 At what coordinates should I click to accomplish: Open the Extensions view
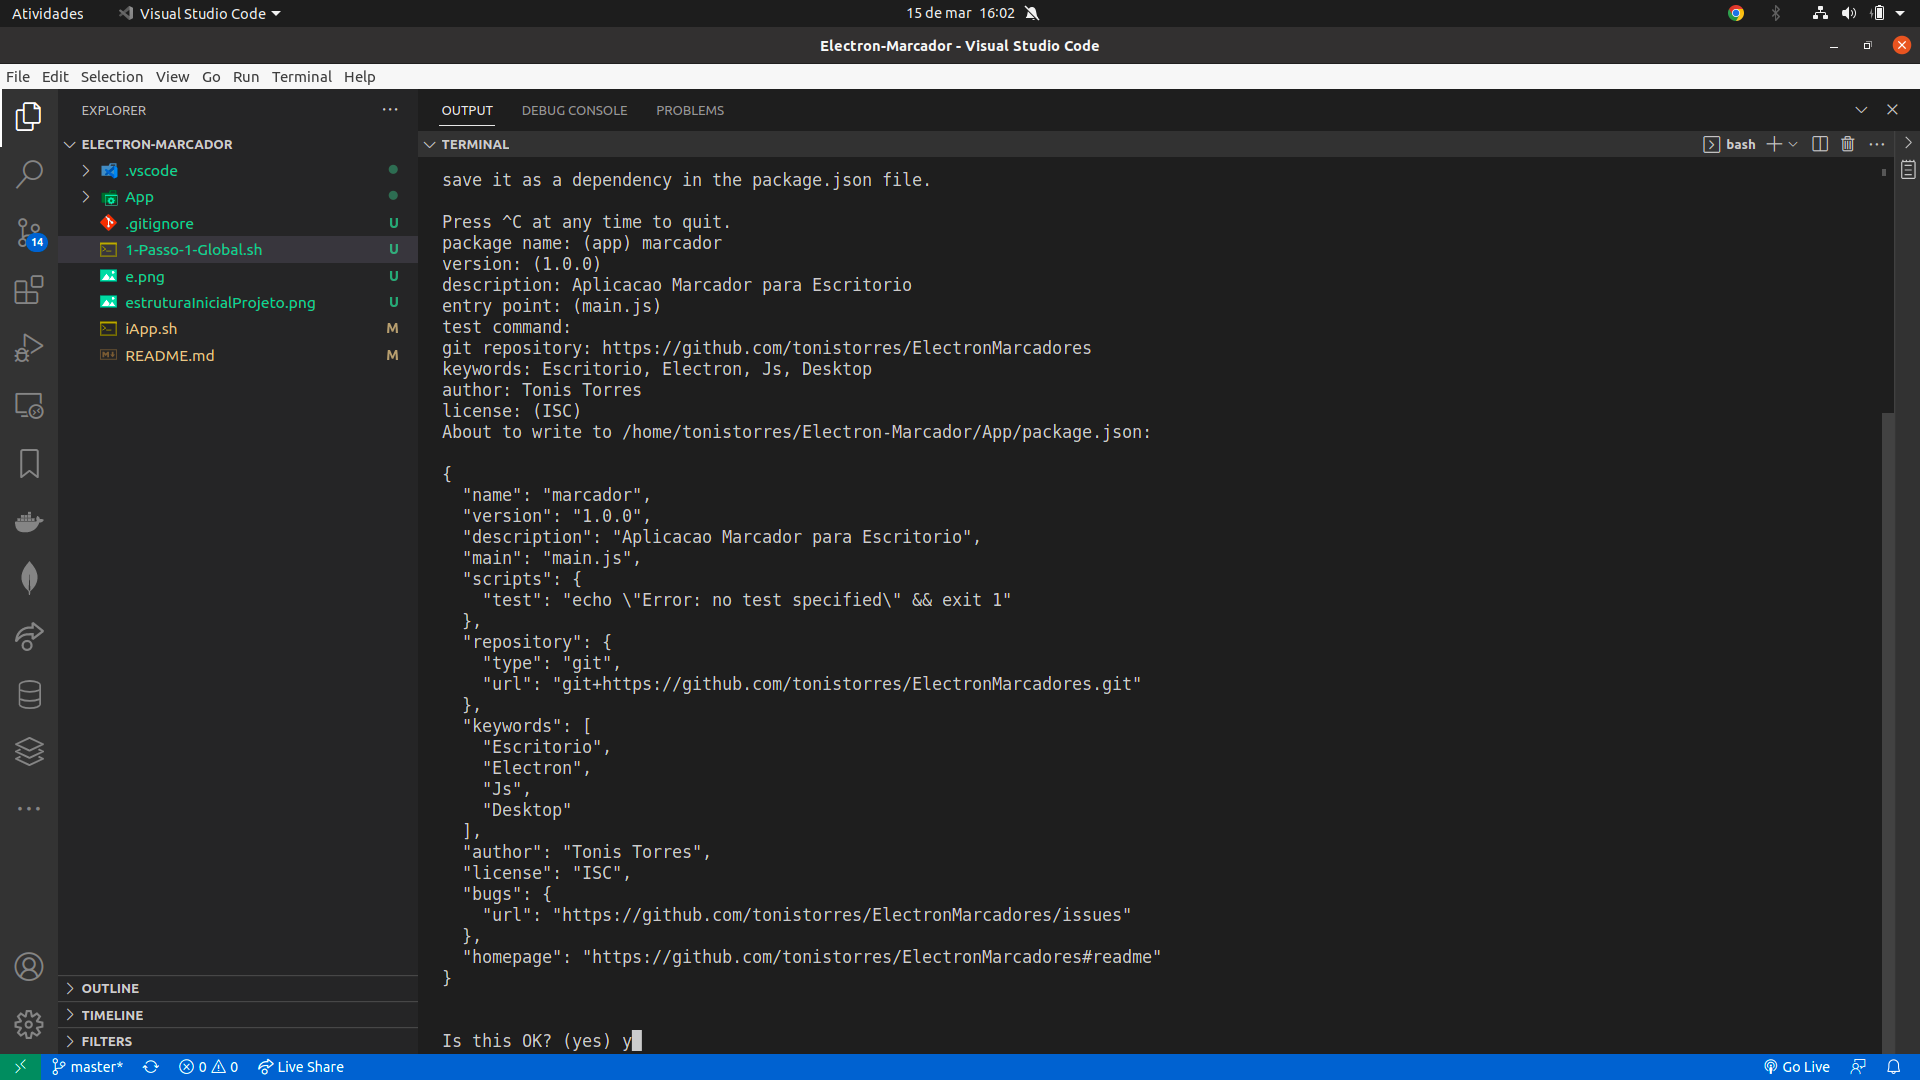coord(29,290)
